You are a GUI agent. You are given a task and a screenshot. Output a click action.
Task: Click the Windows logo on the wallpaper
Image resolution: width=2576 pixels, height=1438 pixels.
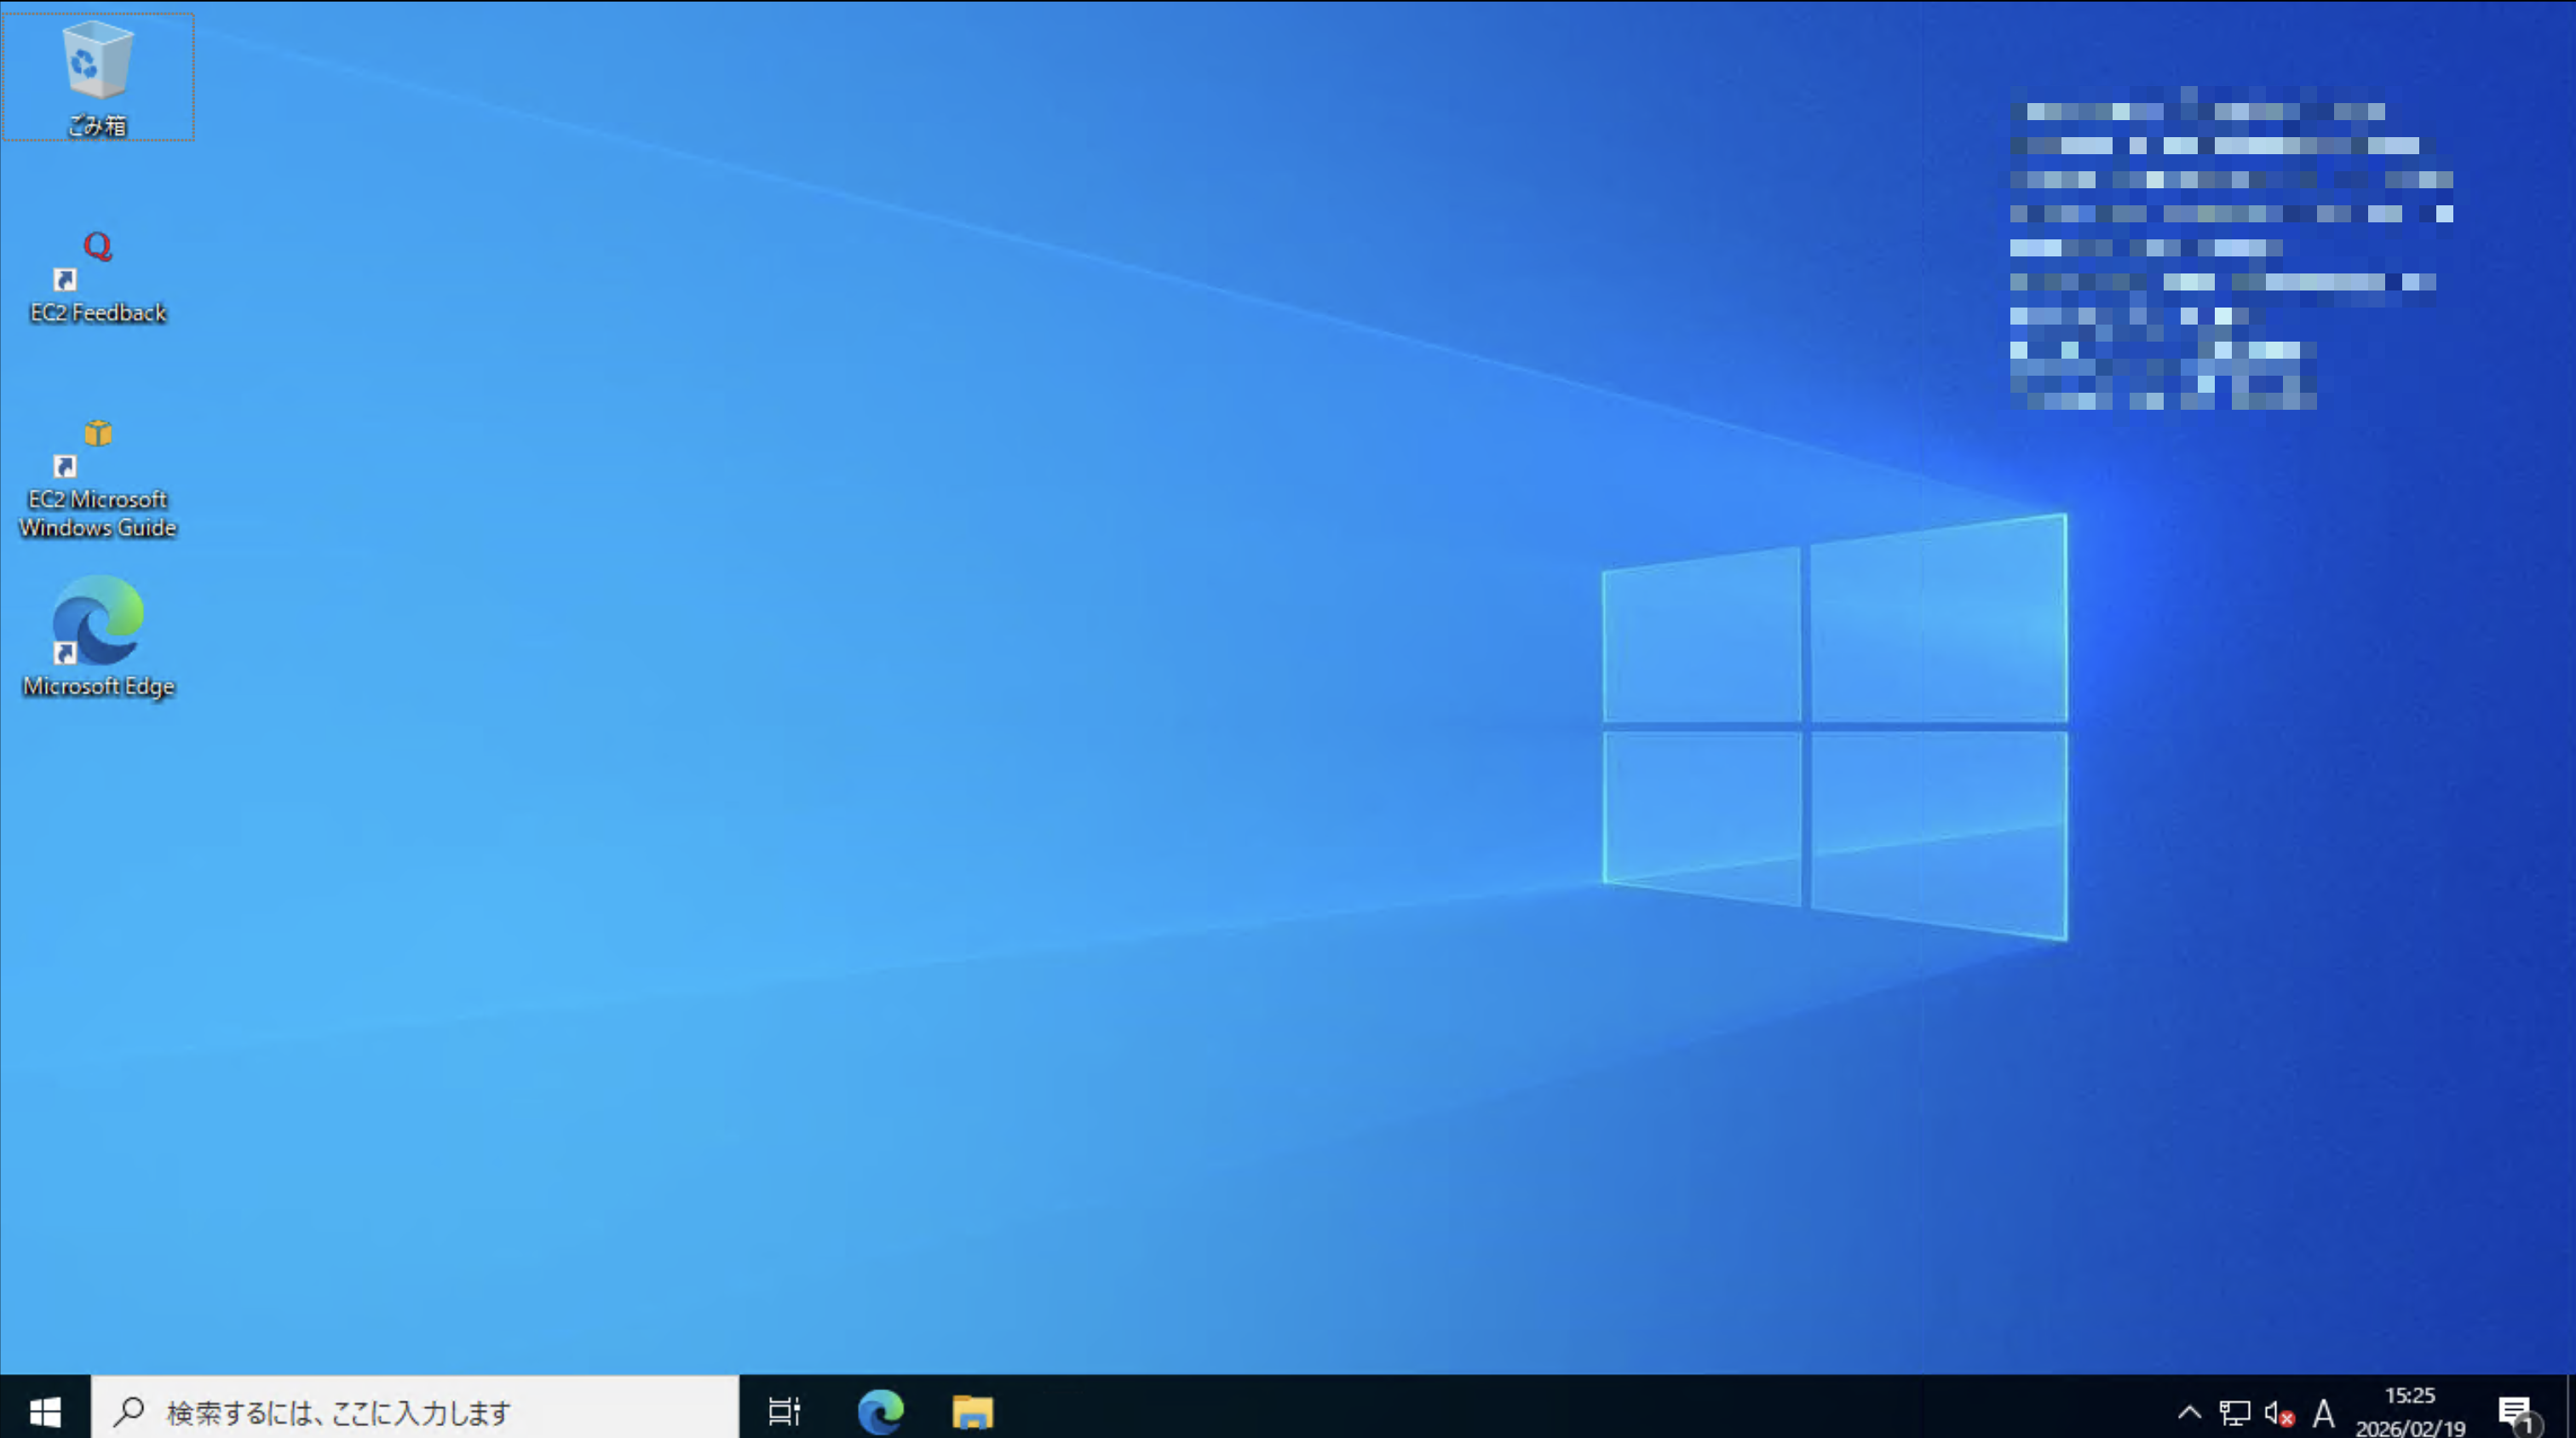coord(1835,727)
